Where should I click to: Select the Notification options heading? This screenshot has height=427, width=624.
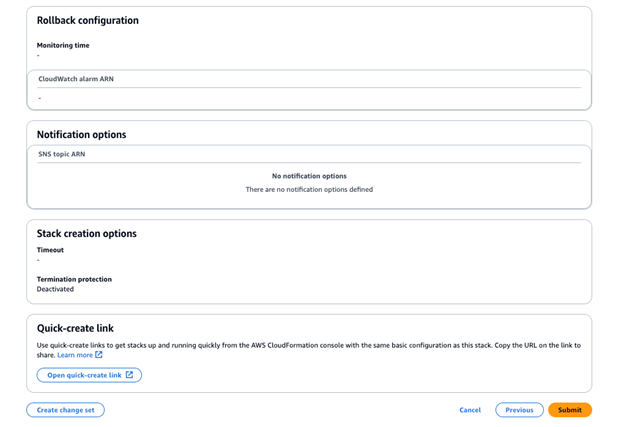(81, 134)
